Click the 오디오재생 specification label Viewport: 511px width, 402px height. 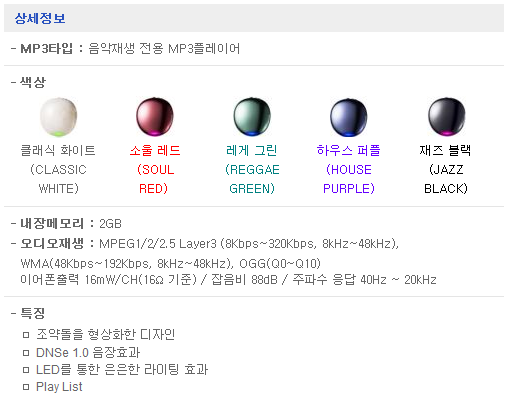(52, 243)
